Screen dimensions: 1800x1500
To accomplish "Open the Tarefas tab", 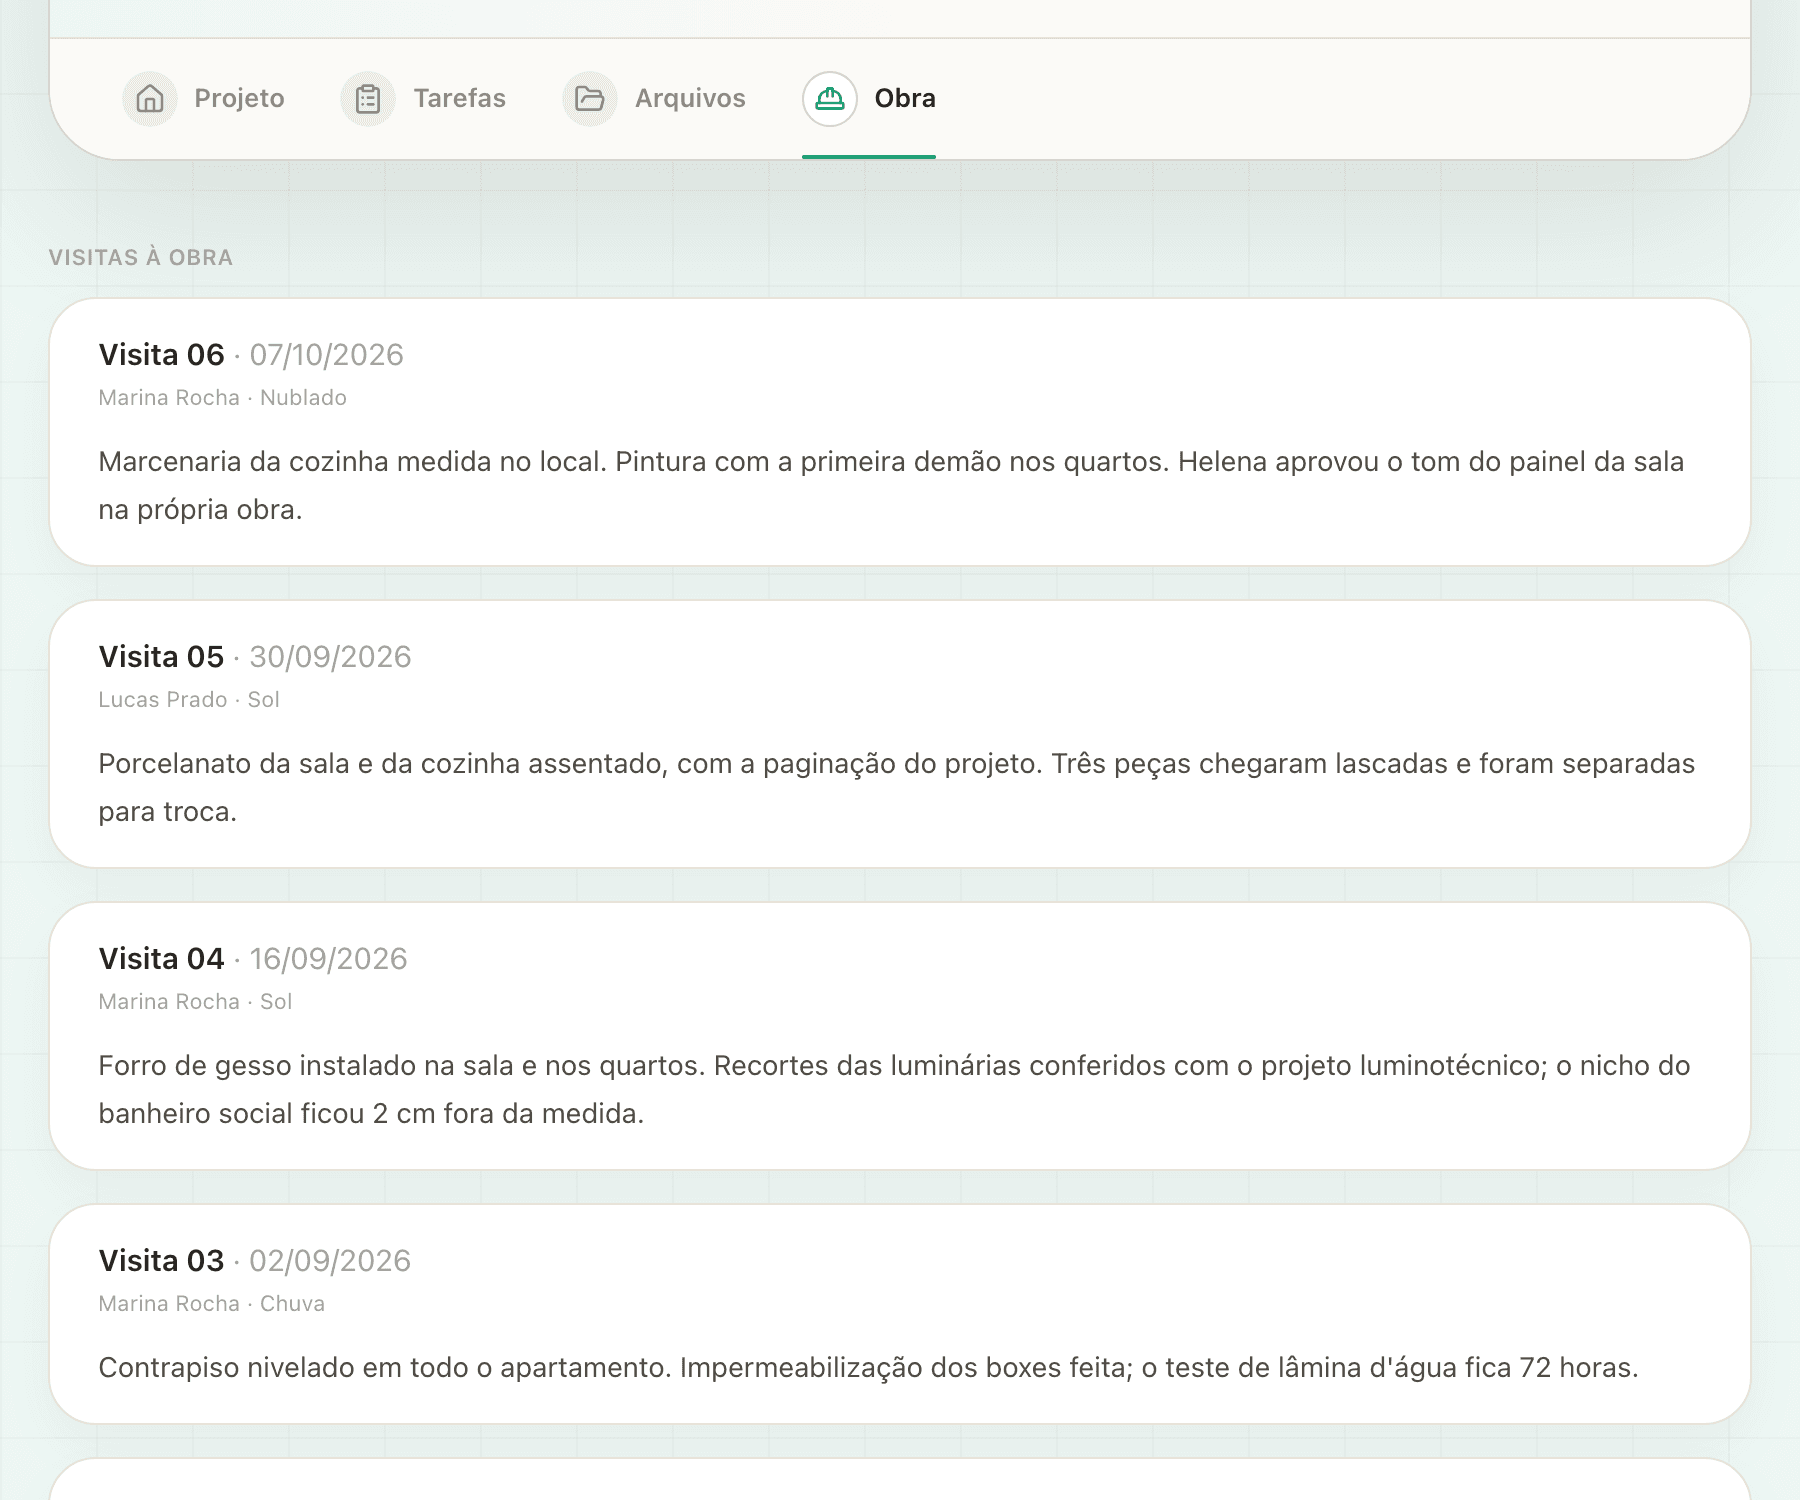I will click(423, 99).
